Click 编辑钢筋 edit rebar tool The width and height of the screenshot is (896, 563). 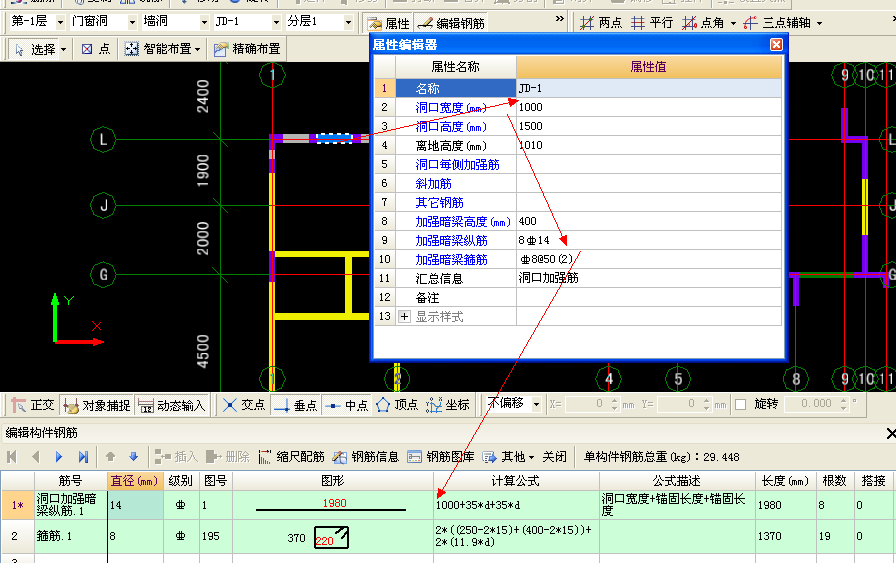(451, 23)
